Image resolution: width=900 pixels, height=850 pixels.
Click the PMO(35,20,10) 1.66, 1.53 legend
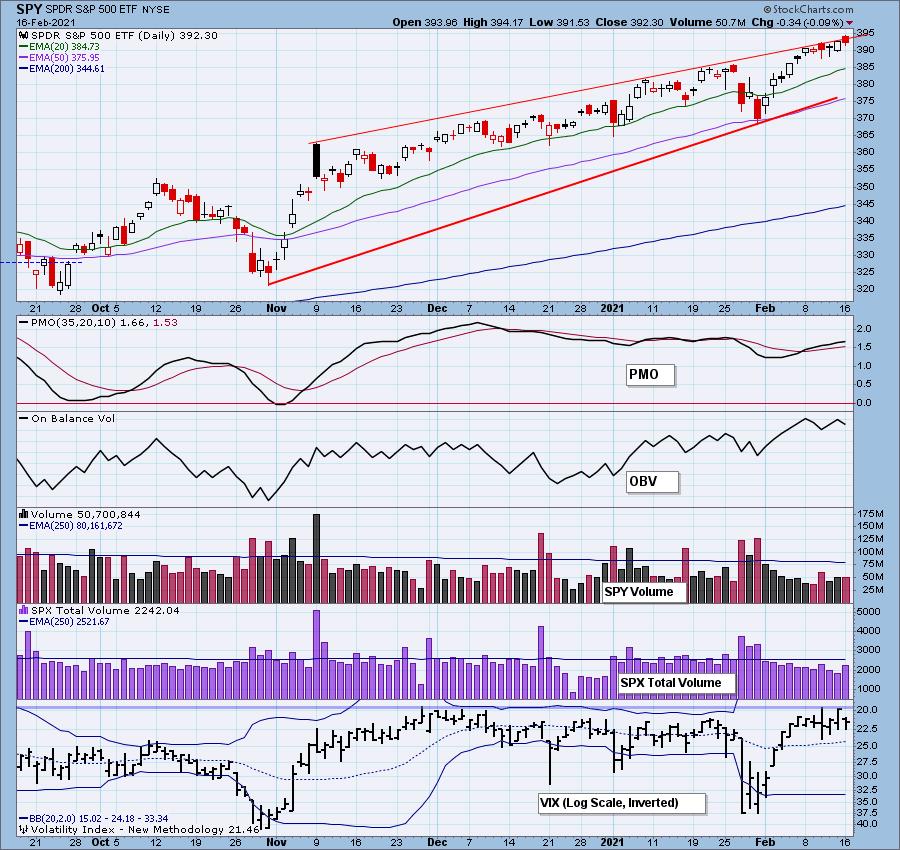point(99,323)
